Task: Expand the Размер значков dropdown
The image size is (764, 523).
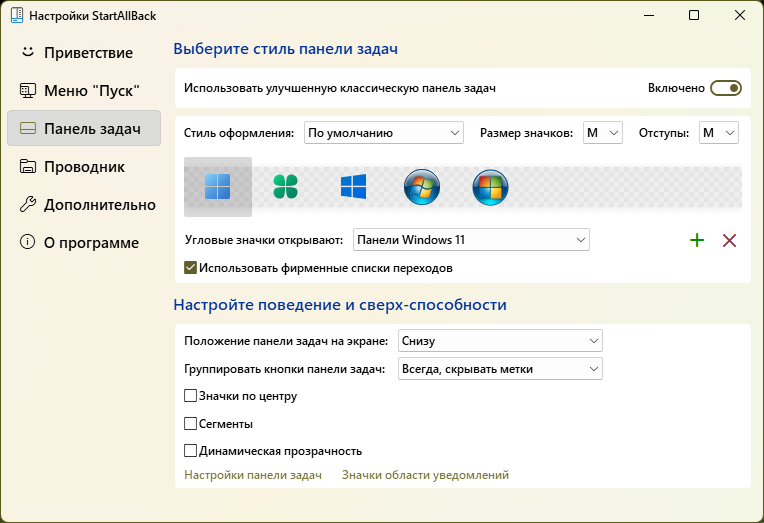Action: pos(603,133)
